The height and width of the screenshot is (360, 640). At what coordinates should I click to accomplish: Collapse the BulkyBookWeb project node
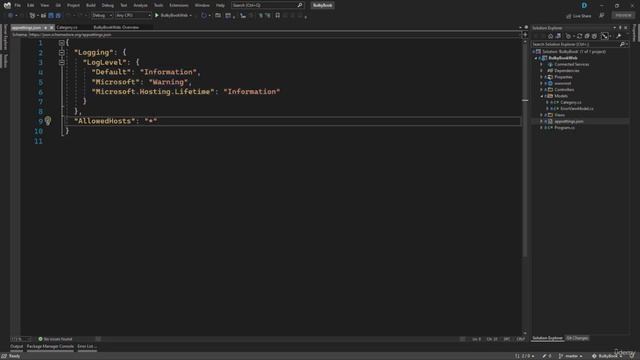coord(536,58)
